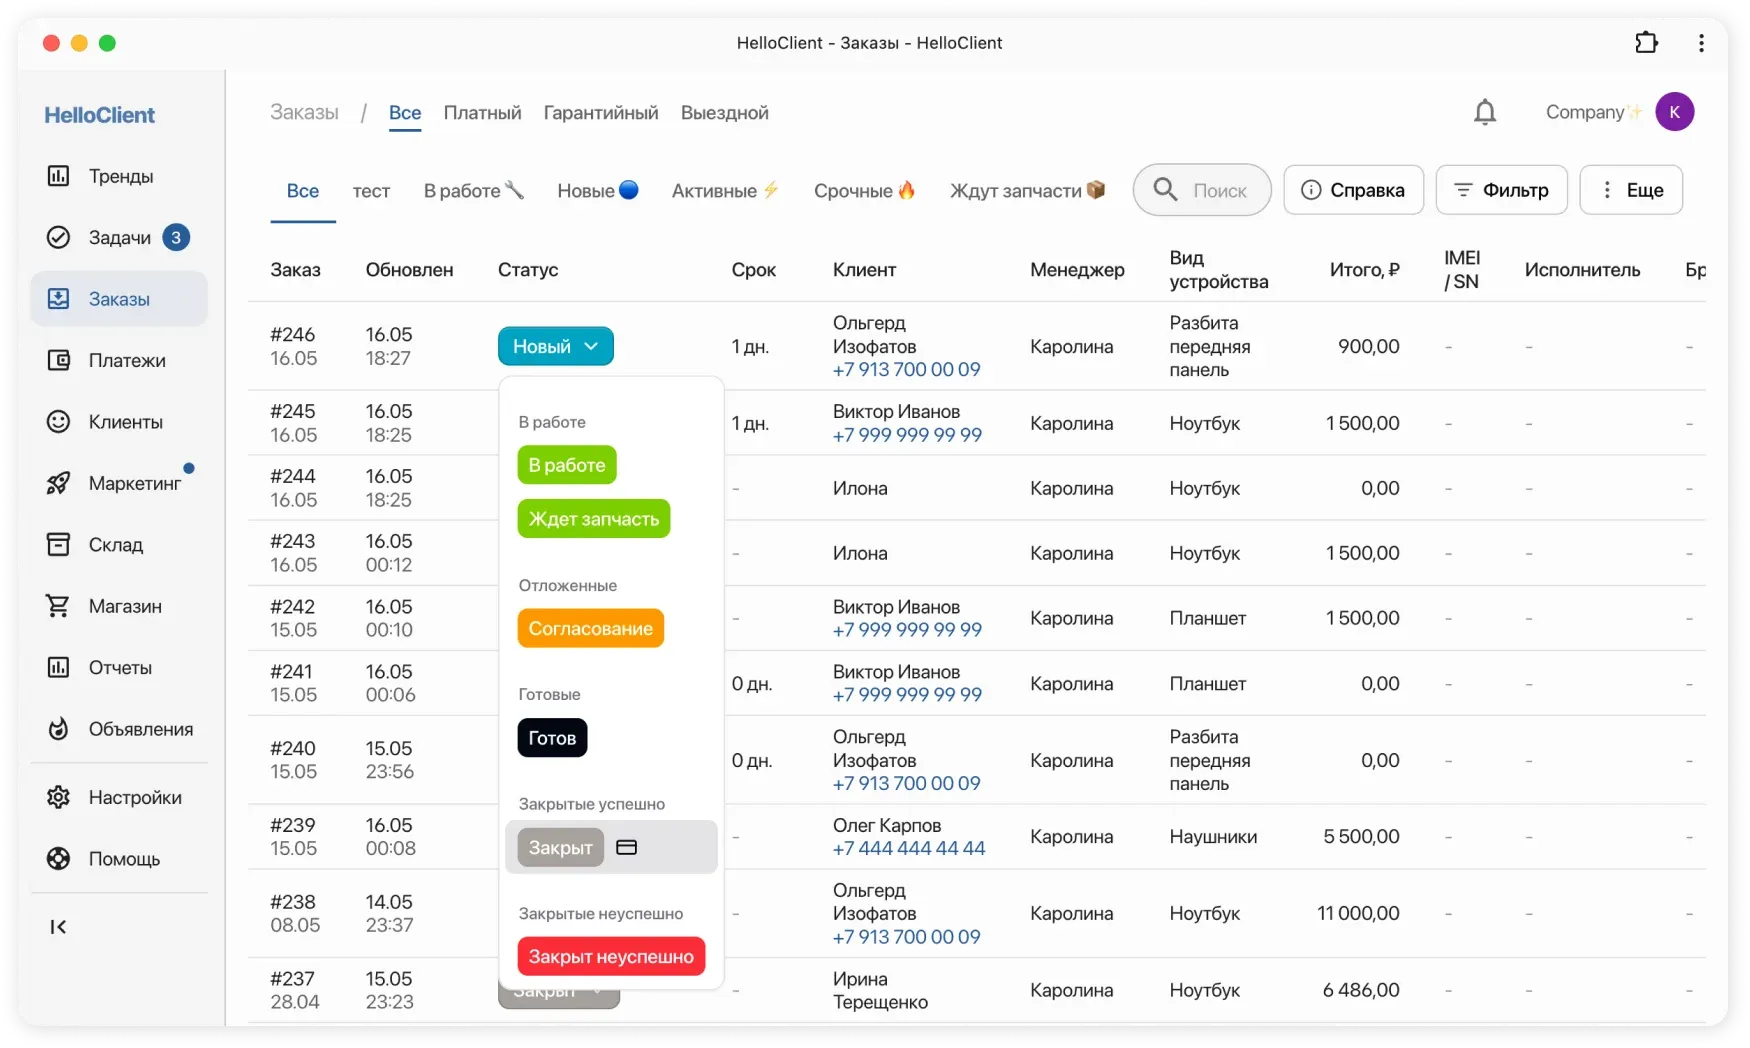Expand the Новый status dropdown
The image size is (1750, 1048).
pos(555,346)
